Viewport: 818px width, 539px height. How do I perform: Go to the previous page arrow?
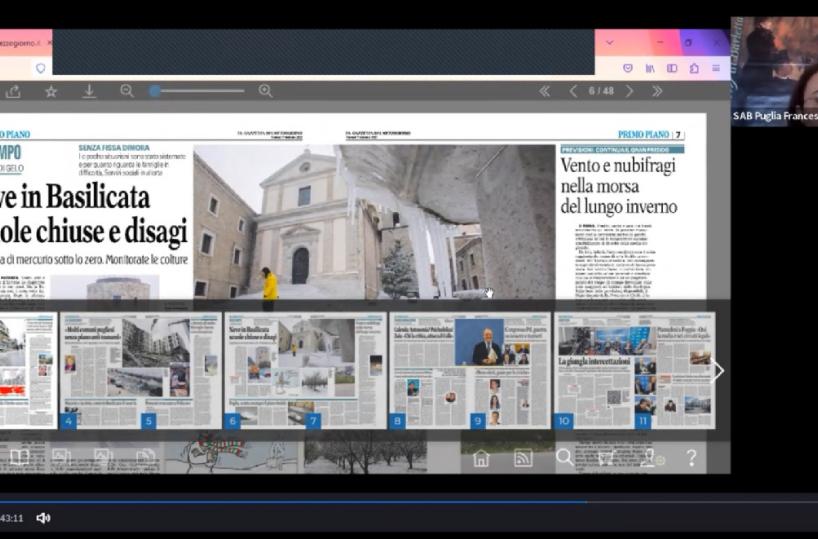tap(573, 91)
